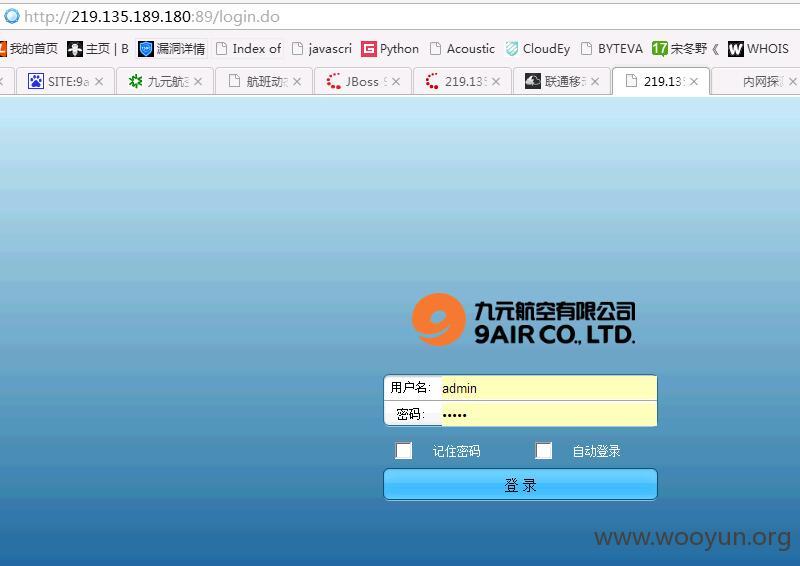Click the 登录 login button
This screenshot has width=800, height=566.
click(x=520, y=484)
